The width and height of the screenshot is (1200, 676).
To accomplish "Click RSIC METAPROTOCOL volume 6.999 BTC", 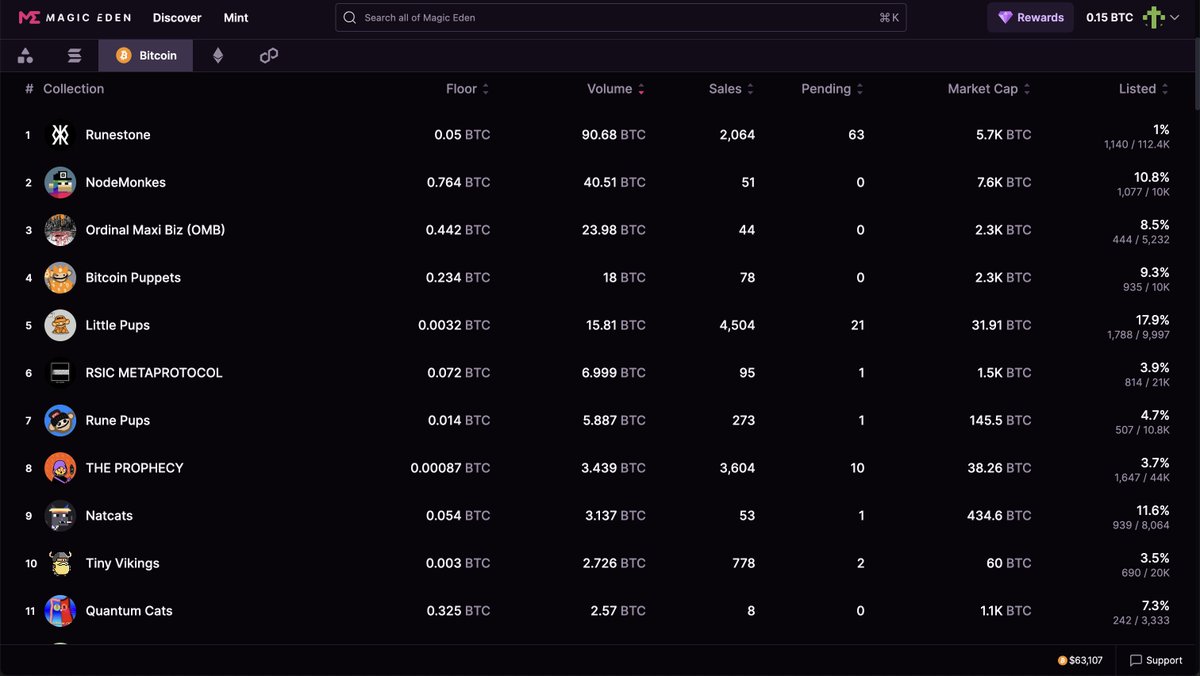I will click(x=614, y=373).
